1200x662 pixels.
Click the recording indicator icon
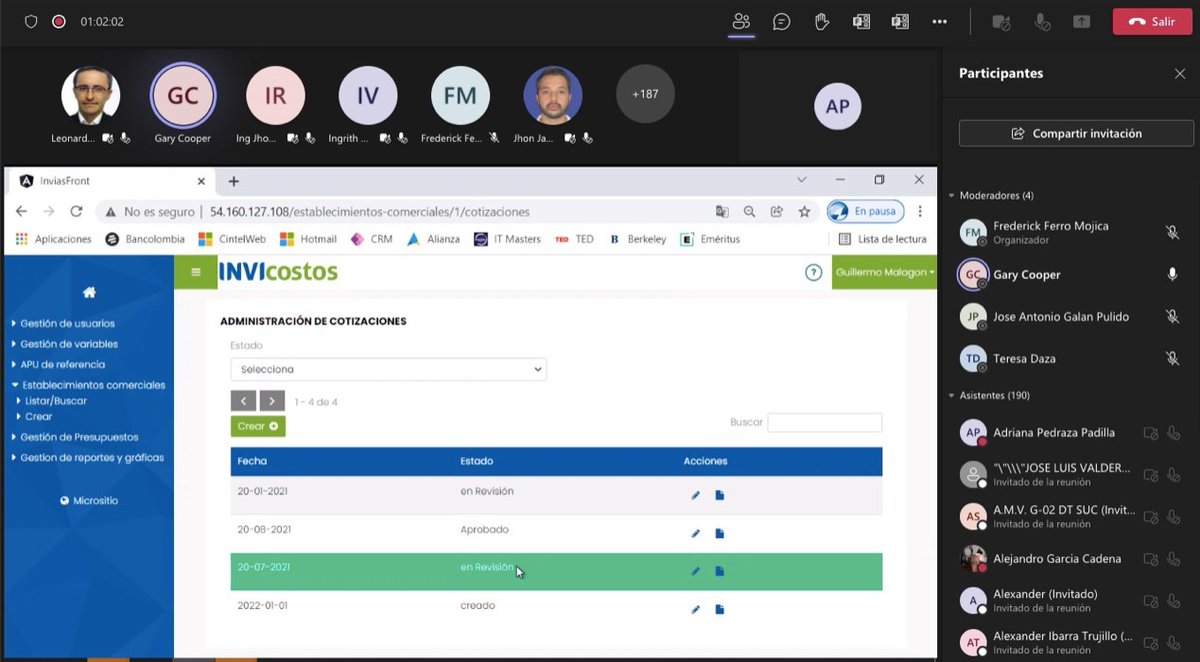[x=59, y=21]
